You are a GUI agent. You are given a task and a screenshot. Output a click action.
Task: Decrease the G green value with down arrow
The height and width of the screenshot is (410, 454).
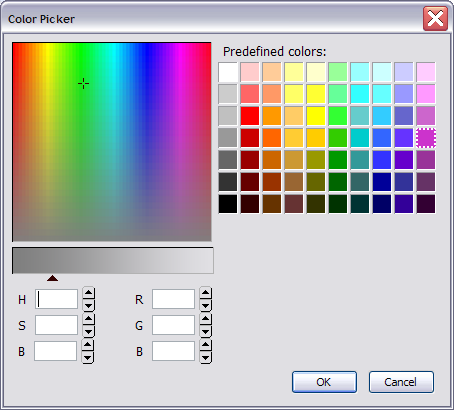coord(206,331)
